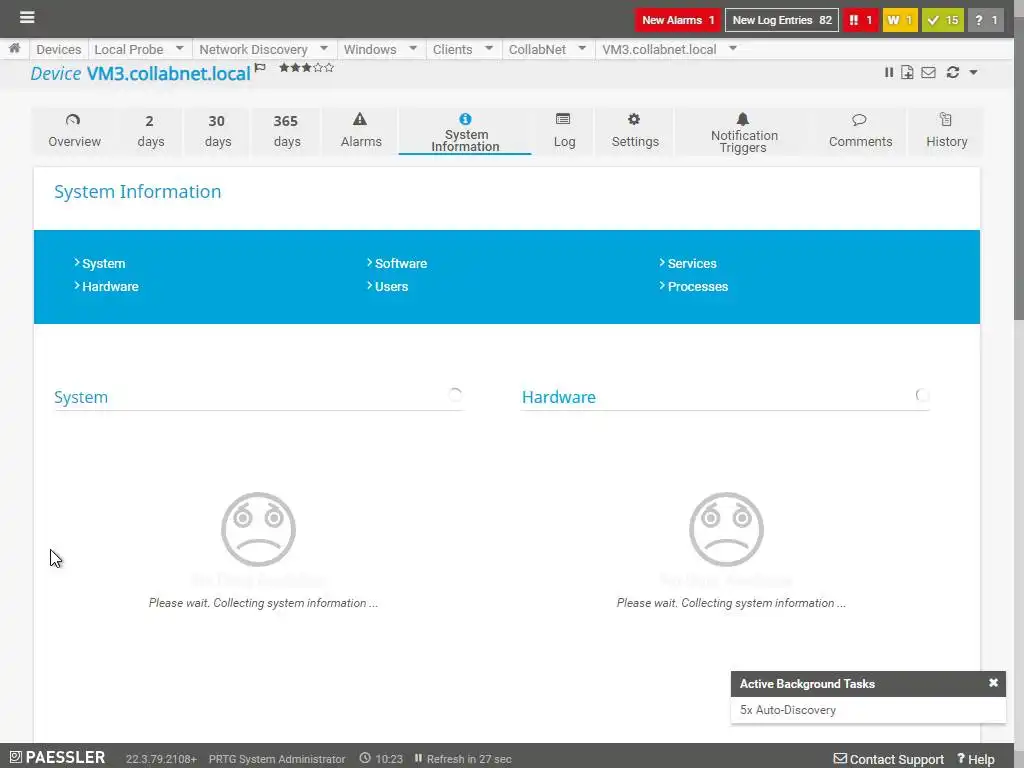
Task: Go to the home icon in breadcrumb
Action: point(14,48)
